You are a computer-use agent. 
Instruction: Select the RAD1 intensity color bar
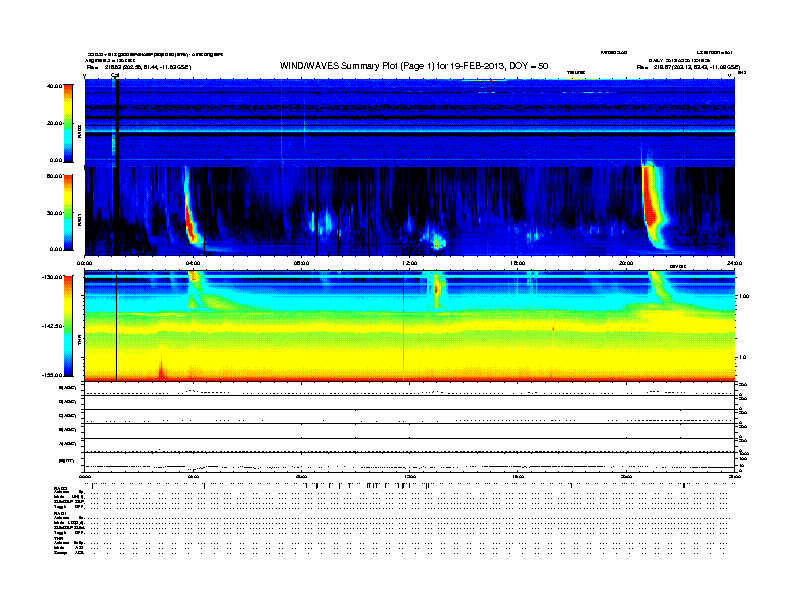click(68, 212)
